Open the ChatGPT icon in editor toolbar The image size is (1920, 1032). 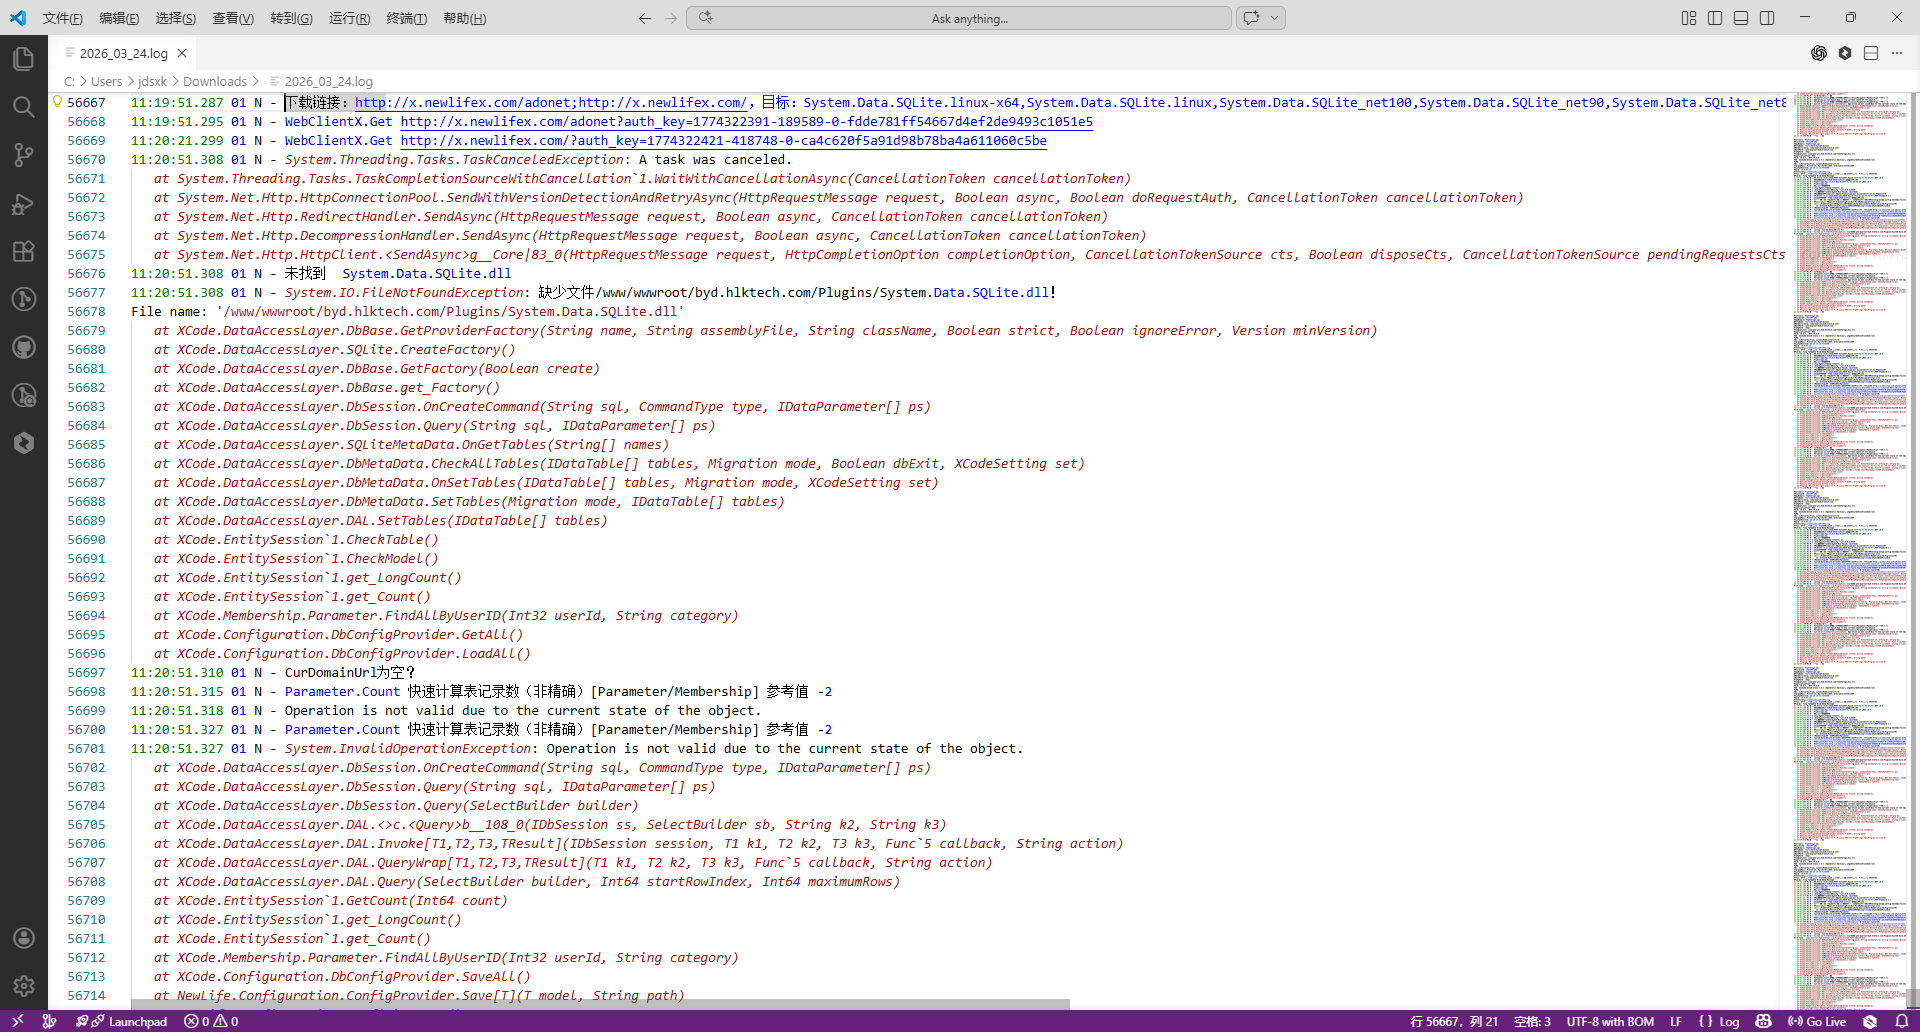1819,53
